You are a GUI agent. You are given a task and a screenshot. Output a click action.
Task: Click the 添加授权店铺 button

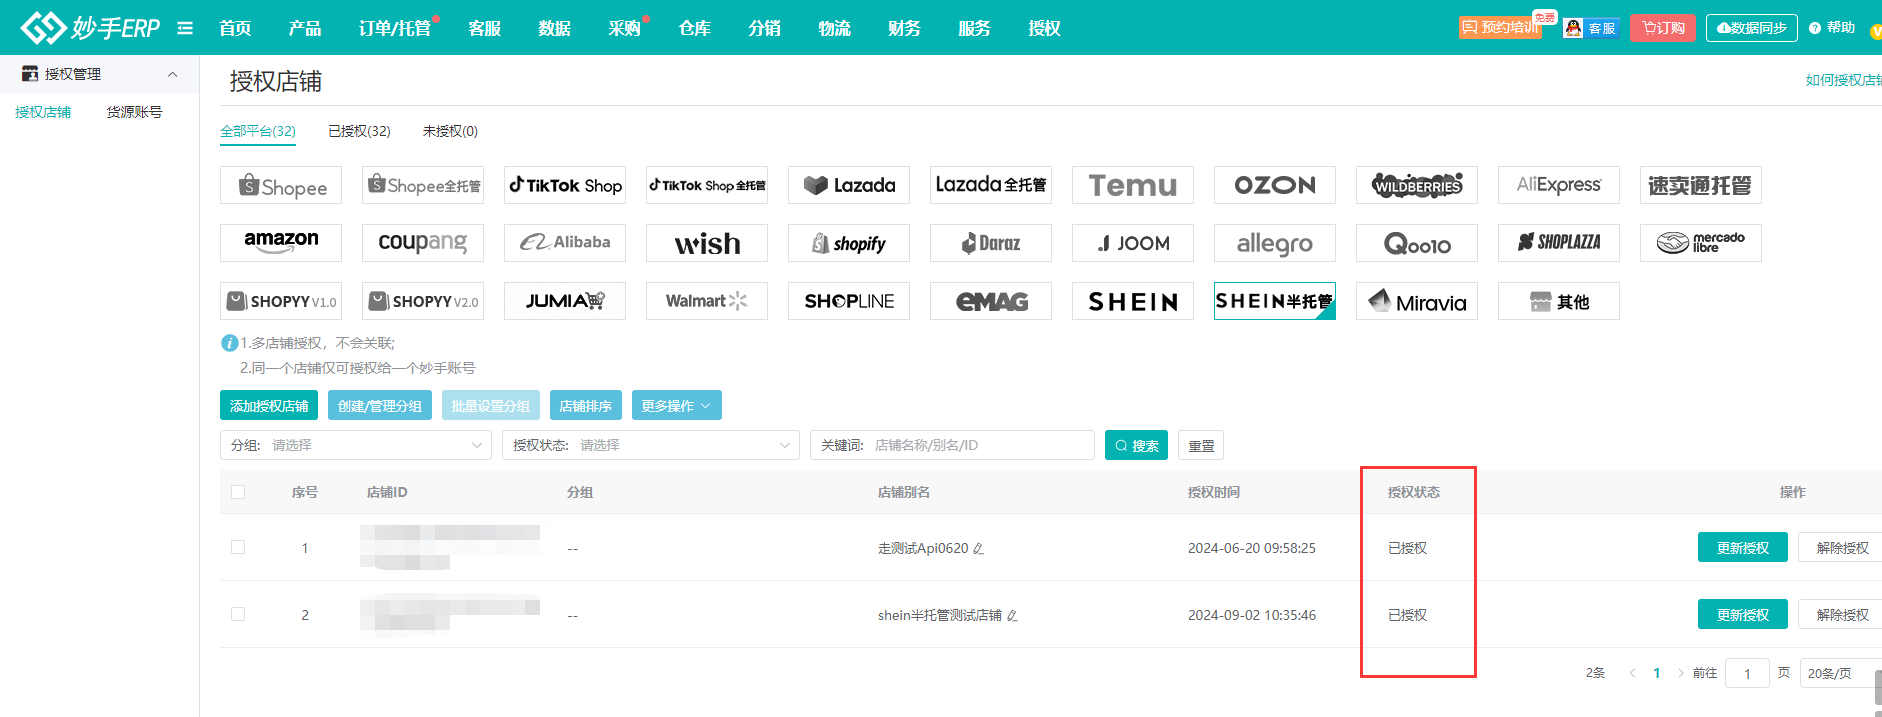pos(269,405)
